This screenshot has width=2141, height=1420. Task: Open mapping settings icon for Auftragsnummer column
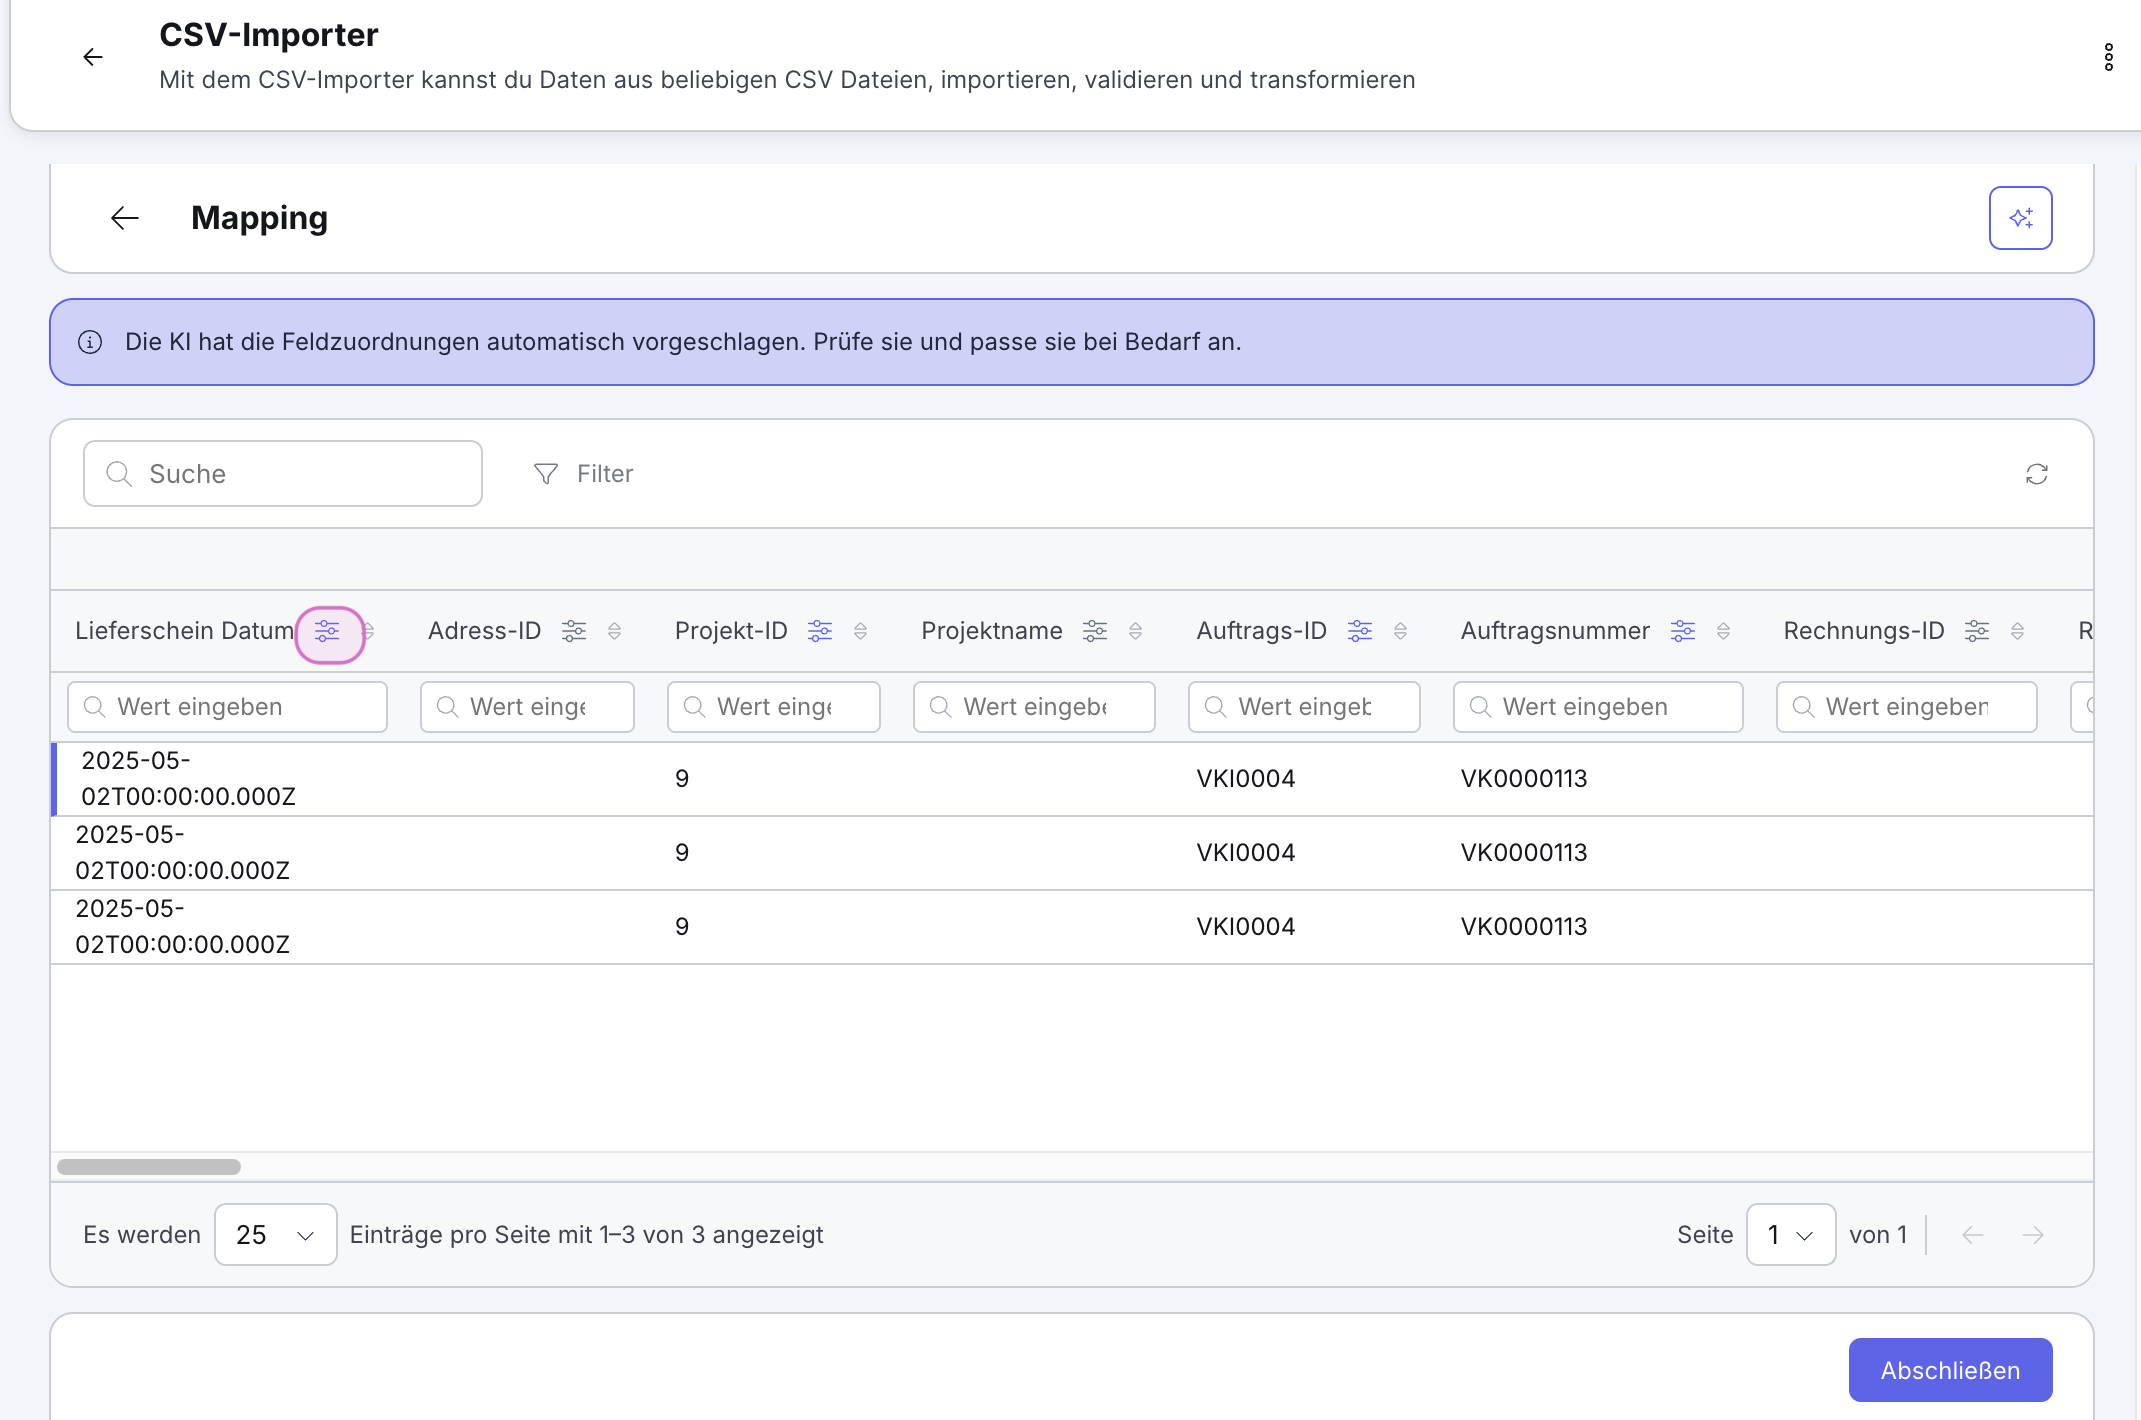[x=1683, y=631]
